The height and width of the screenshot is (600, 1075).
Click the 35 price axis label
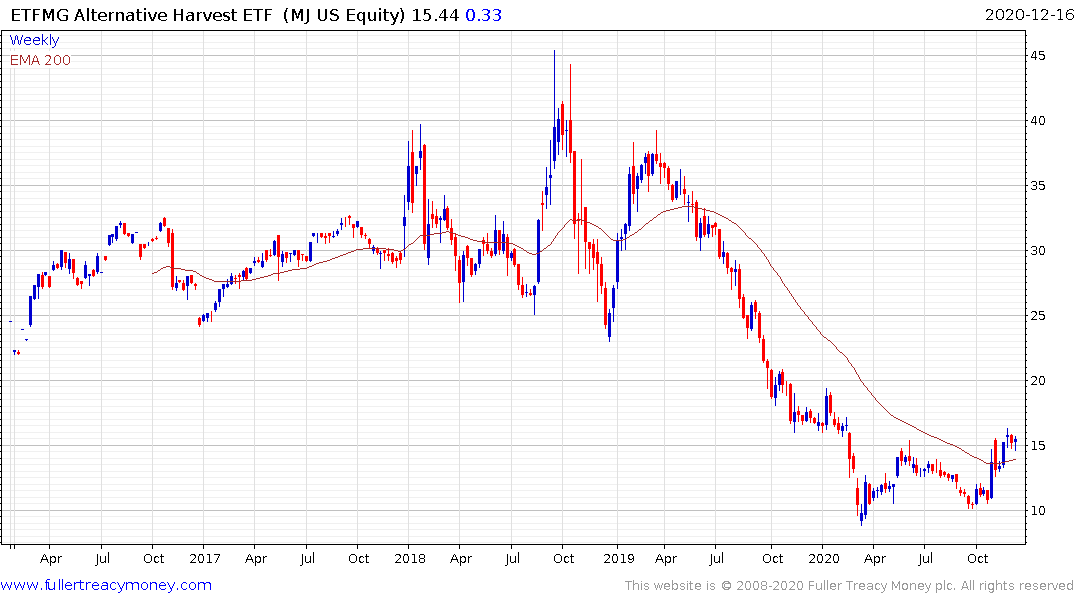1037,186
